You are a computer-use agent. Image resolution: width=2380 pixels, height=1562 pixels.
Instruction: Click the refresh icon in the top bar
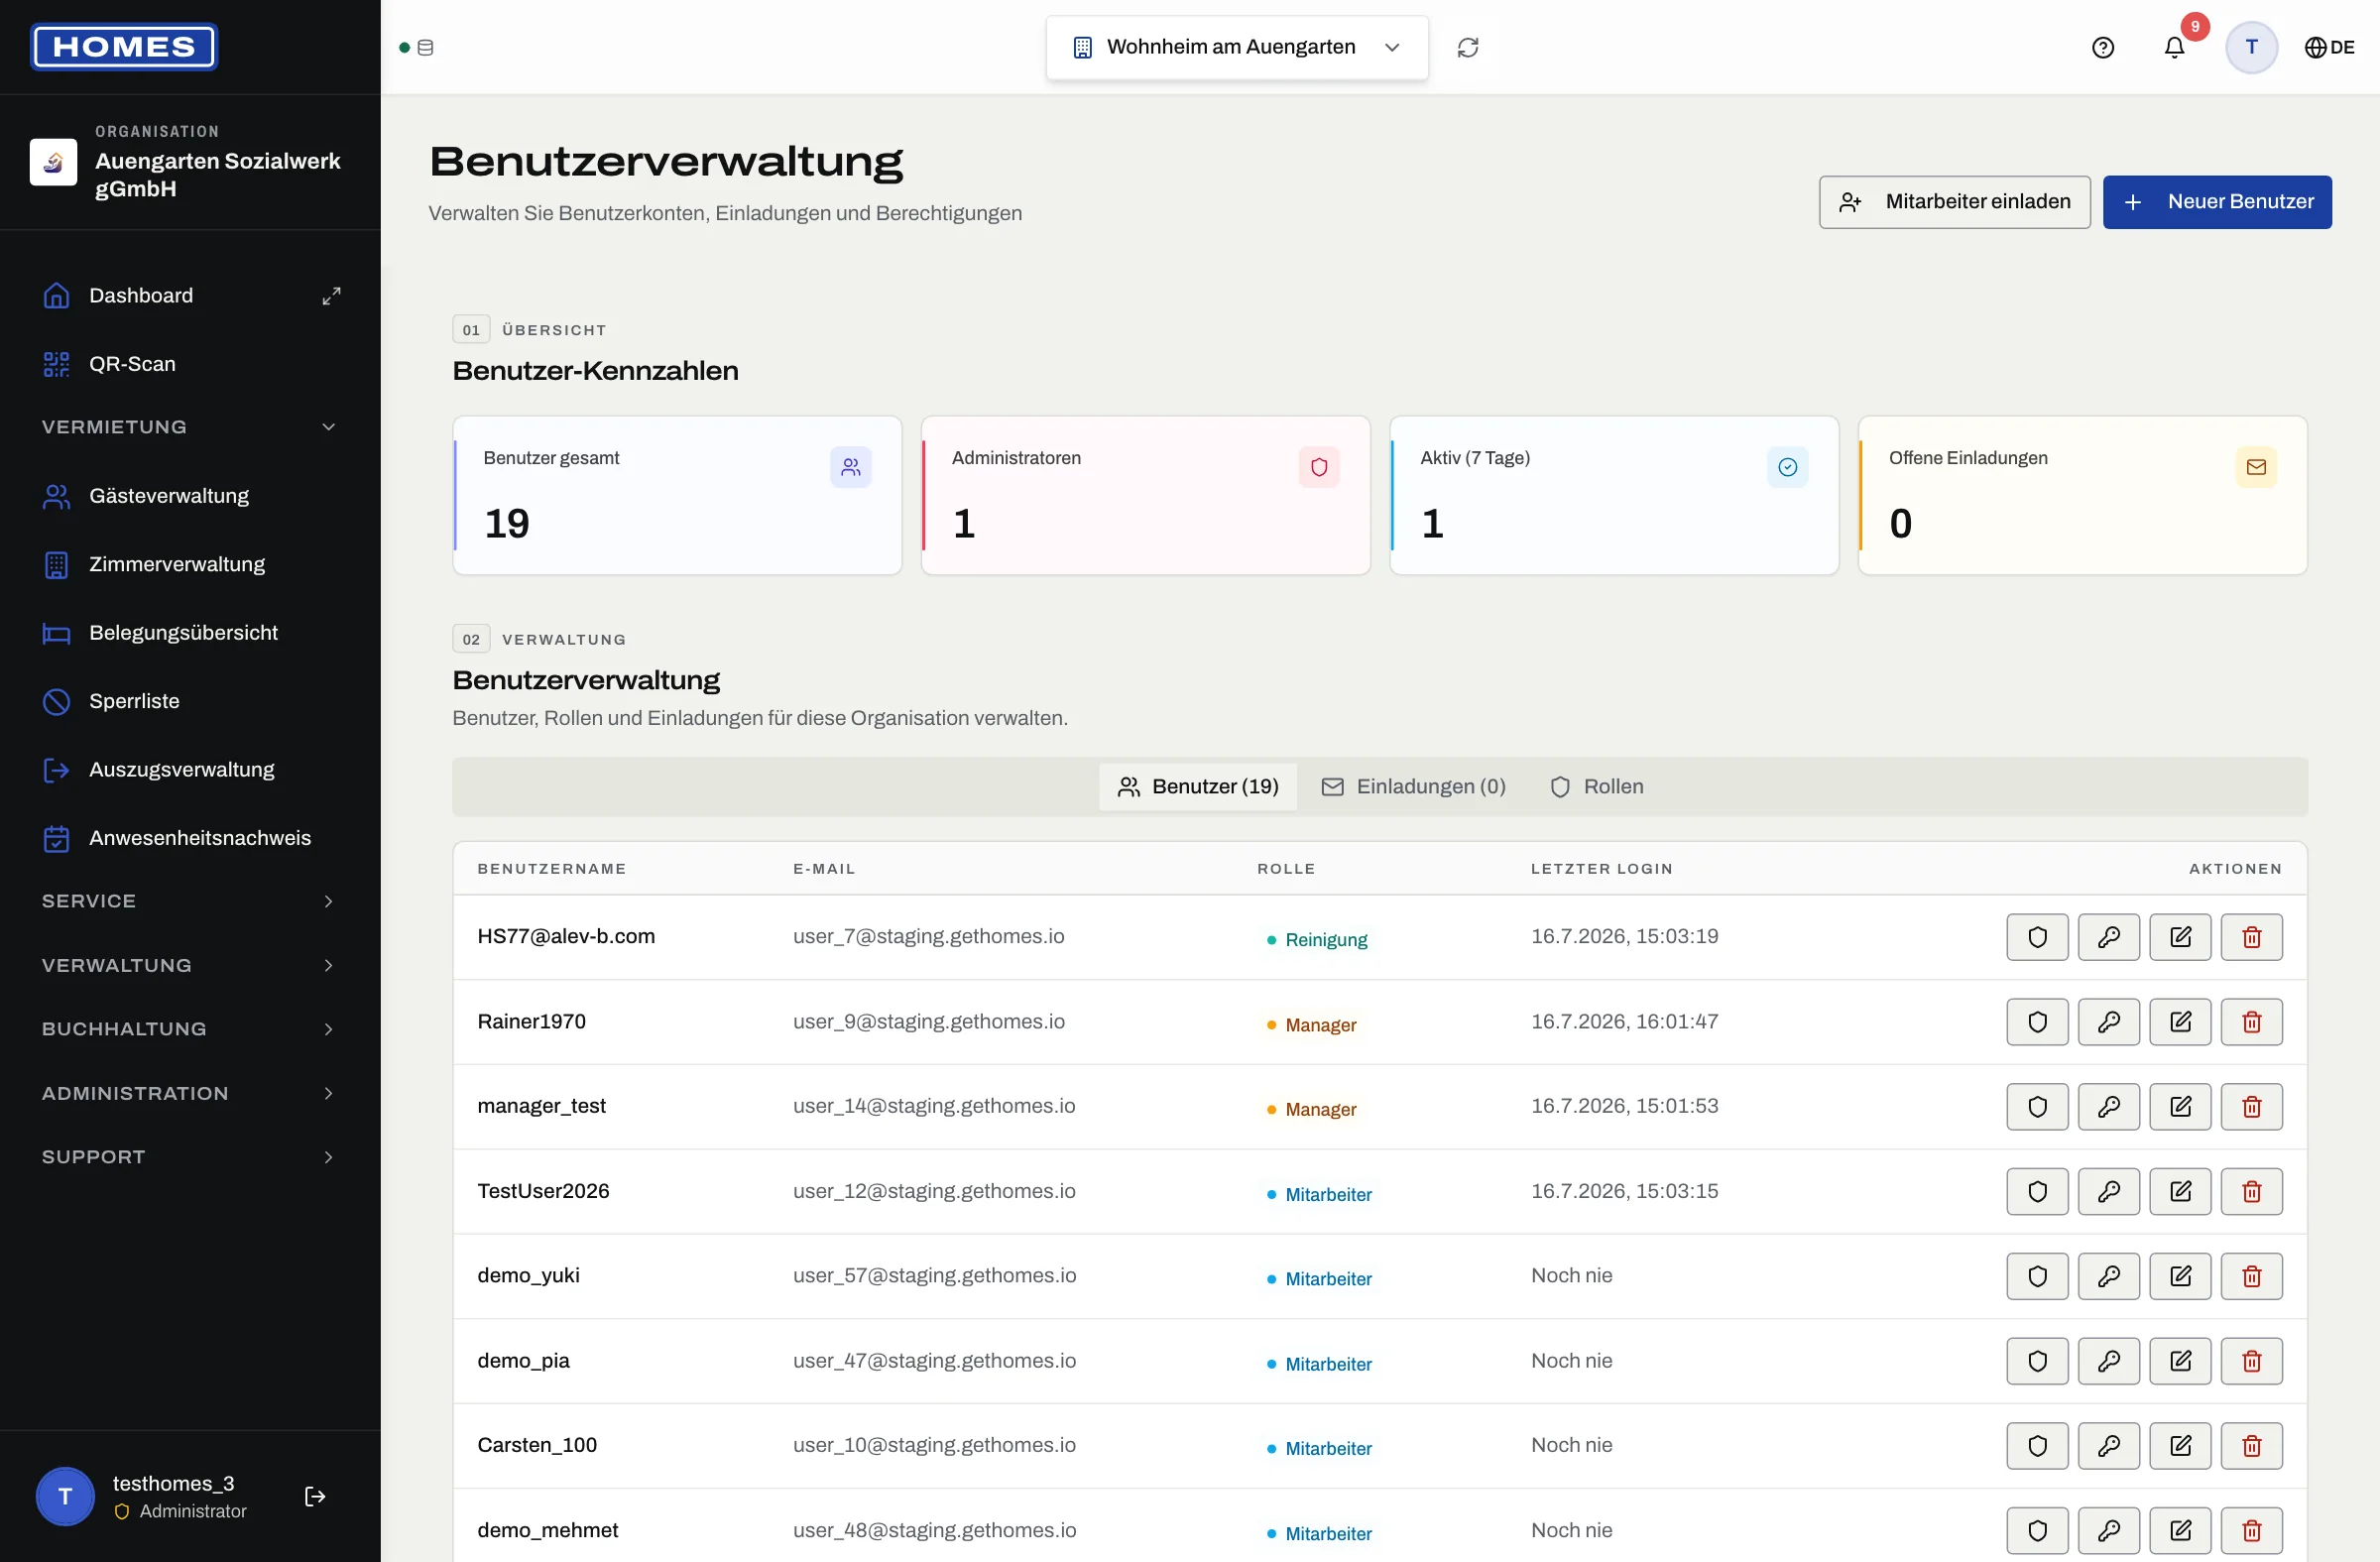1467,47
